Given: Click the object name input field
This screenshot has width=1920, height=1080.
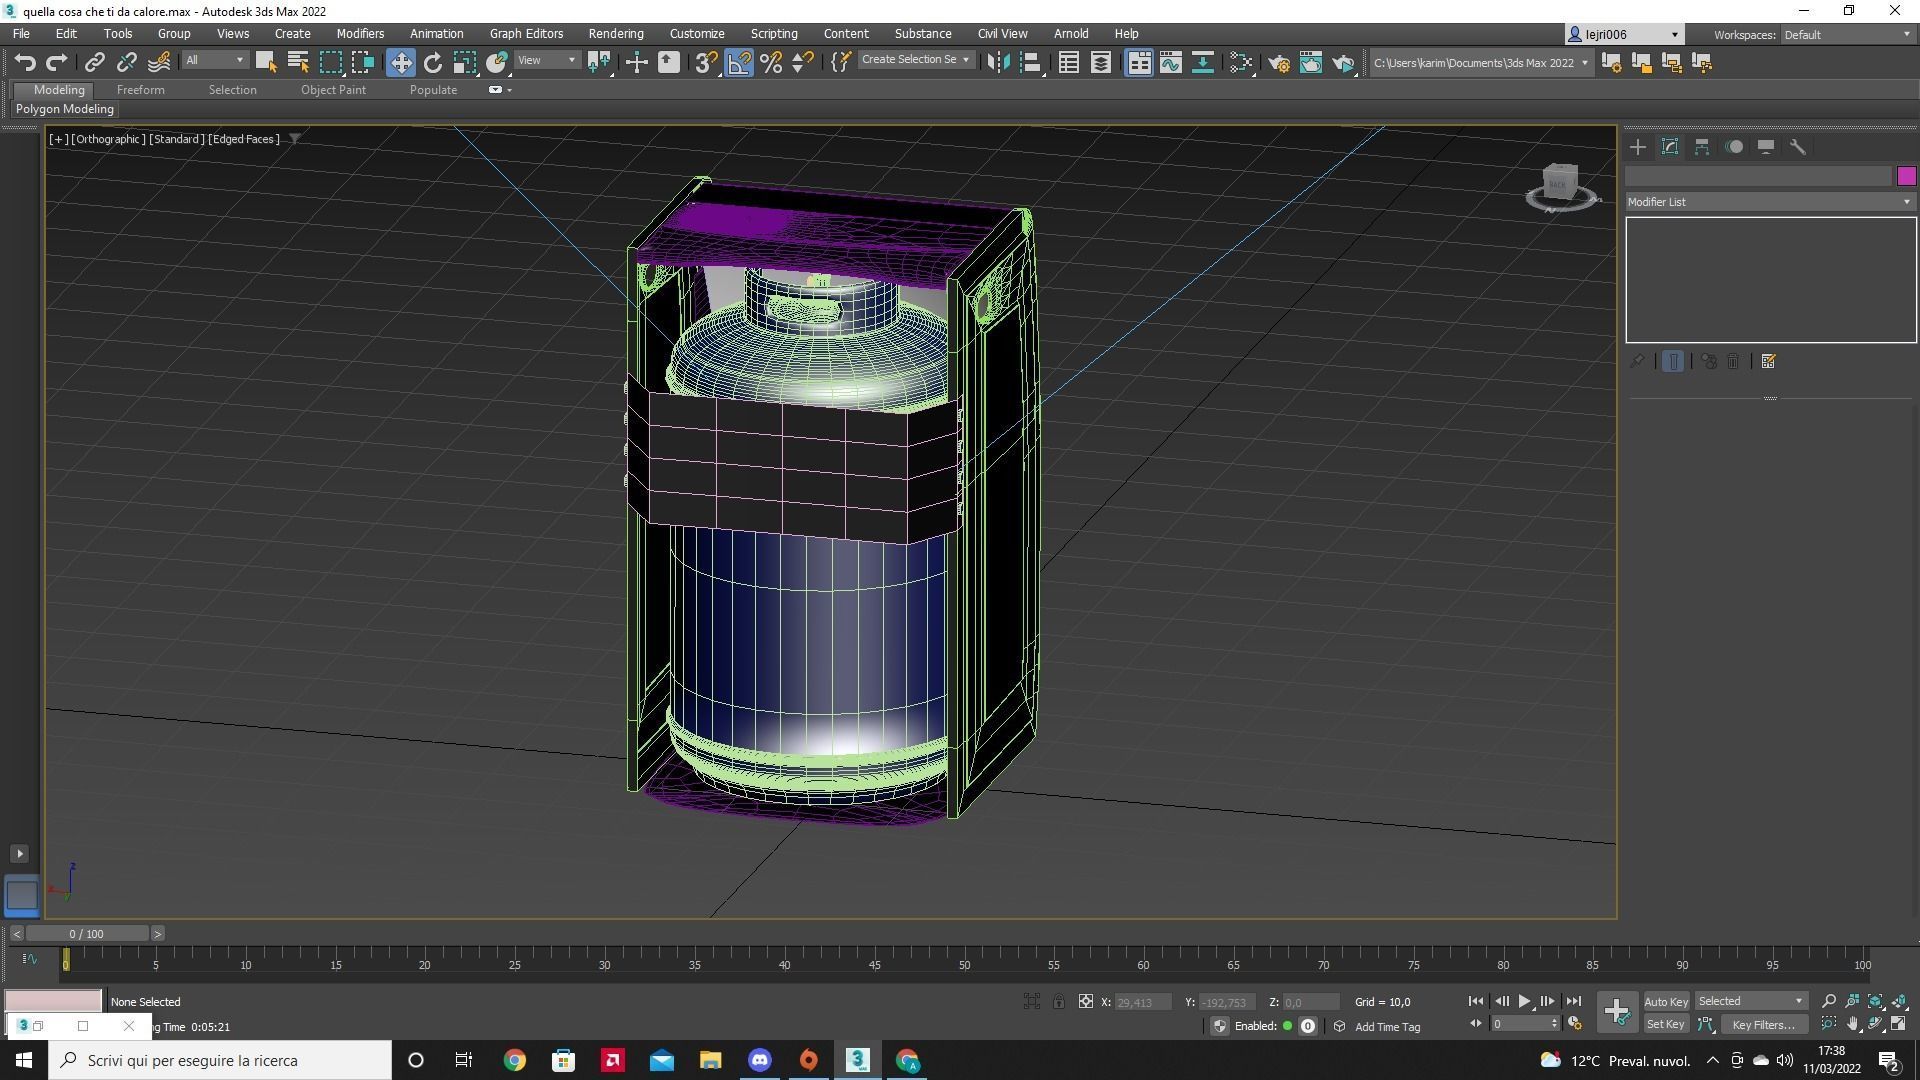Looking at the screenshot, I should pos(1758,176).
